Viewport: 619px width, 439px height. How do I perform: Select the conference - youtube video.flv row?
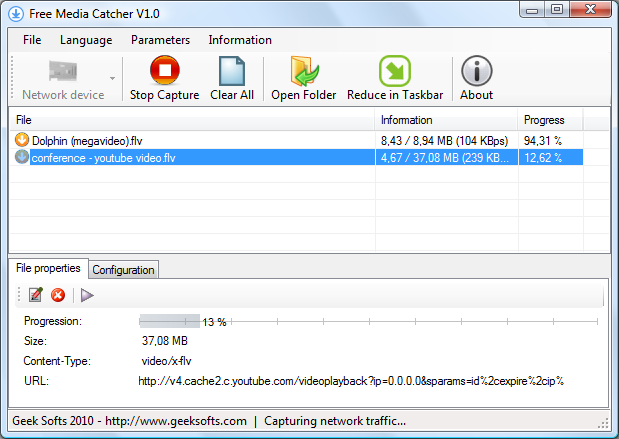pyautogui.click(x=103, y=158)
